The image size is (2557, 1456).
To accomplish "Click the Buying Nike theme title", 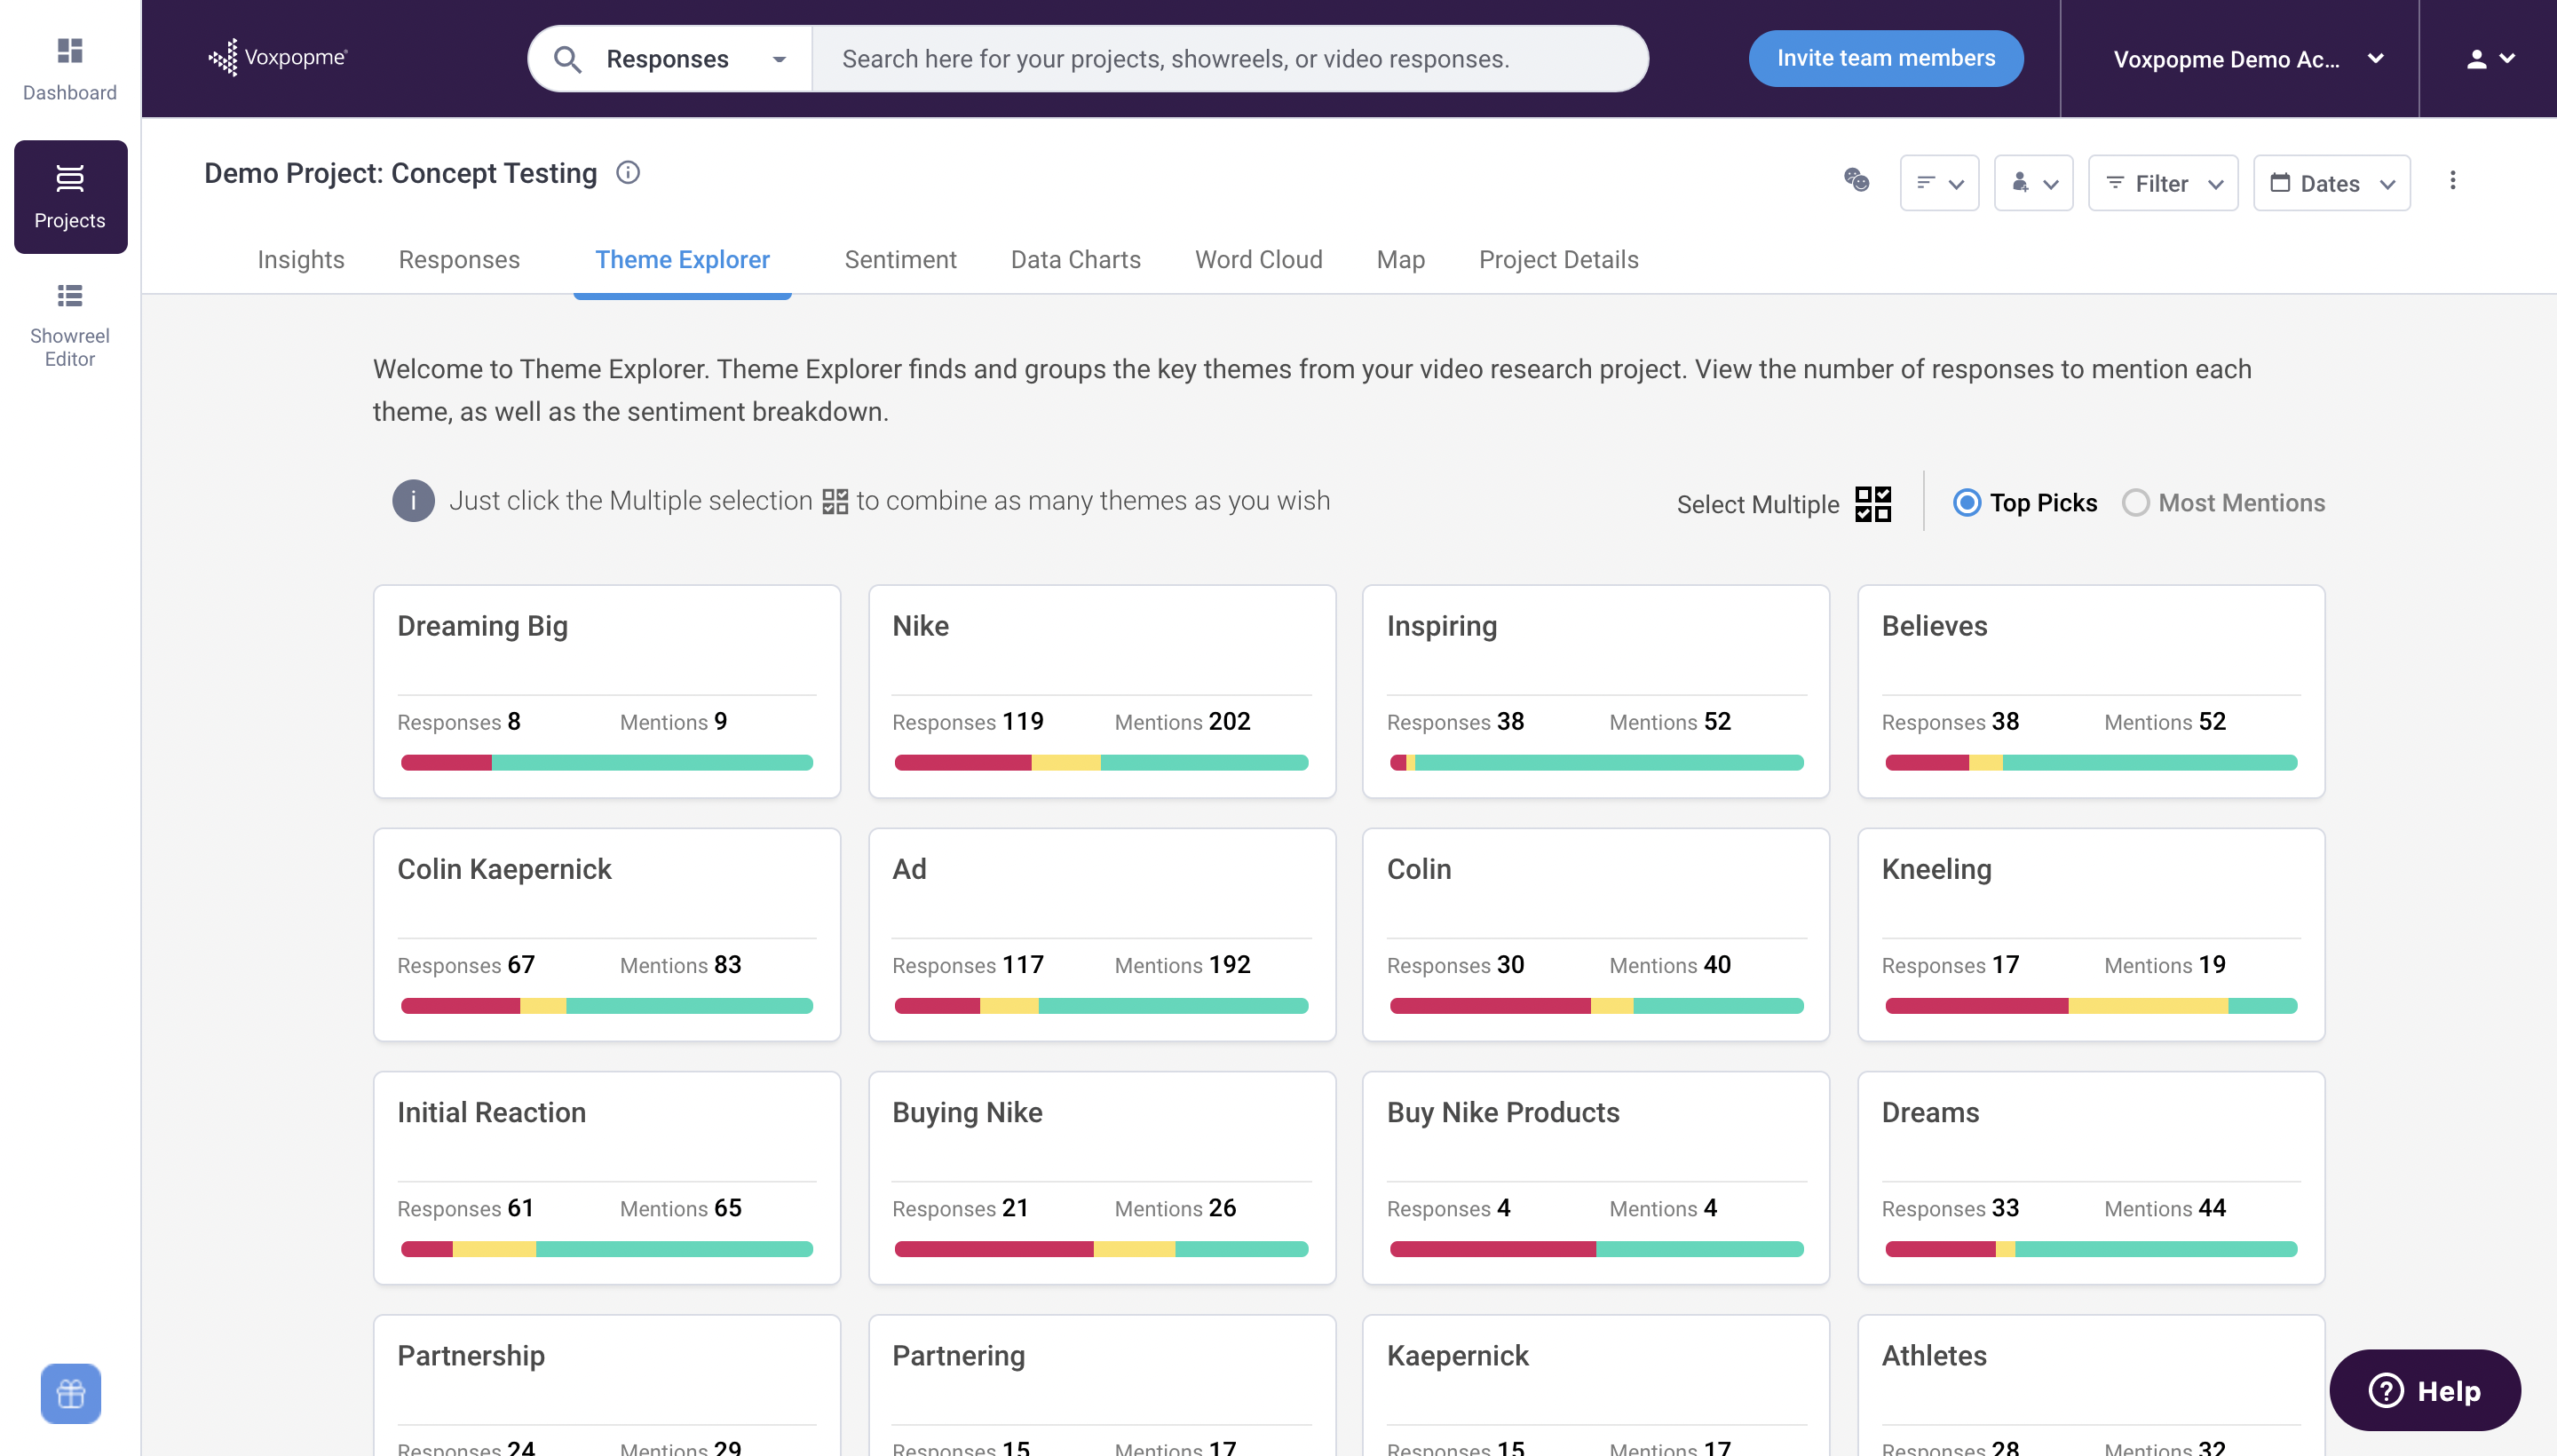I will click(x=967, y=1113).
